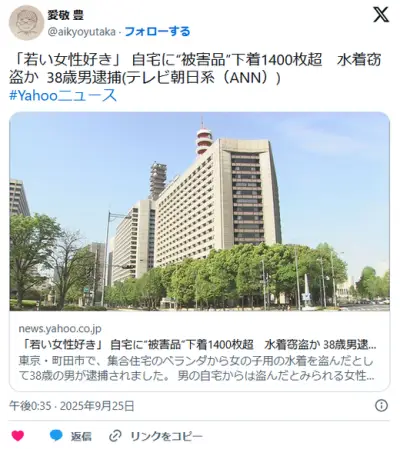Click the chain link copy icon
Viewport: 400px width, 449px height.
[115, 436]
